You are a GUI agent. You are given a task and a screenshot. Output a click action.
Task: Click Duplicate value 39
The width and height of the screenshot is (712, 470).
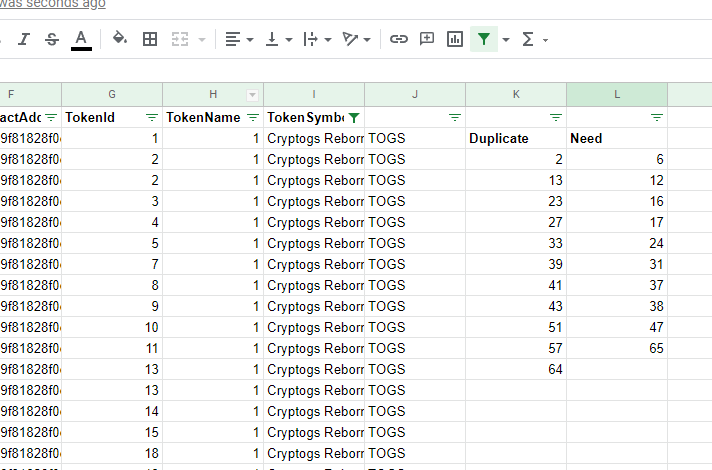pyautogui.click(x=516, y=264)
